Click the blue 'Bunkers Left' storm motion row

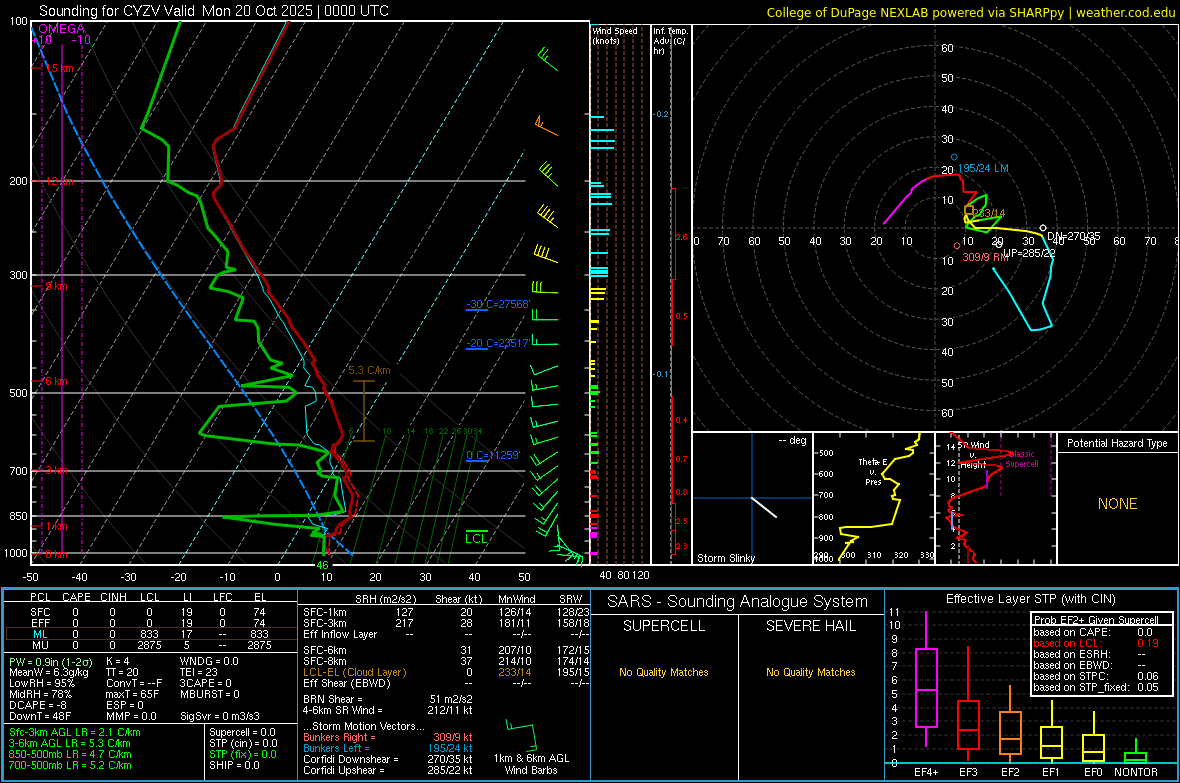pos(388,748)
